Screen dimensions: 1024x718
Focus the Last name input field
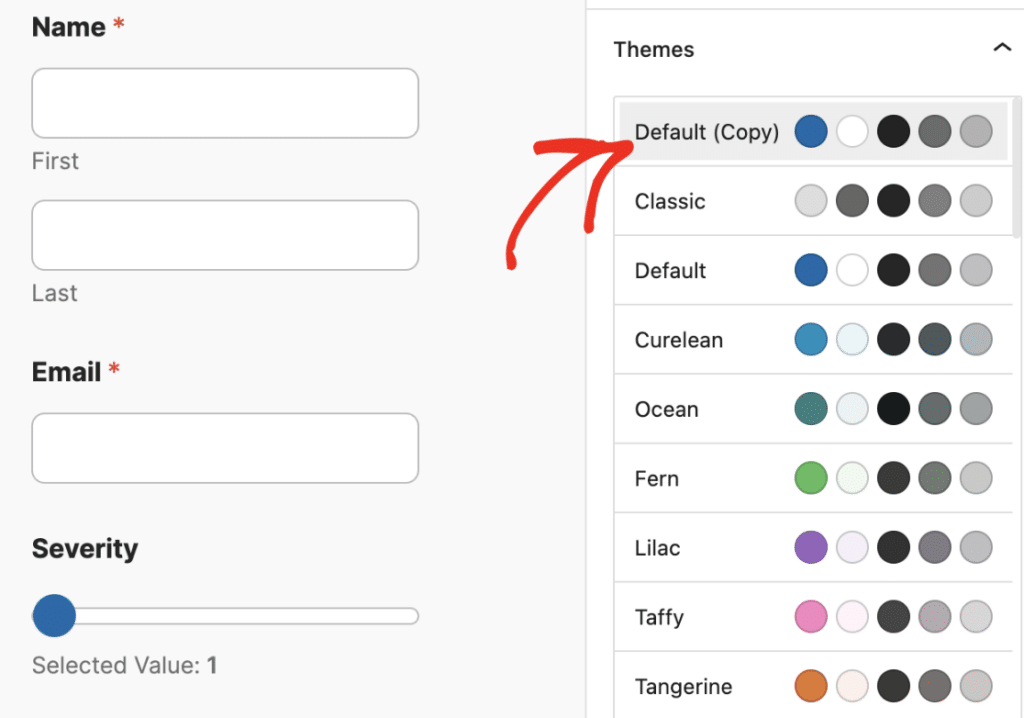225,235
